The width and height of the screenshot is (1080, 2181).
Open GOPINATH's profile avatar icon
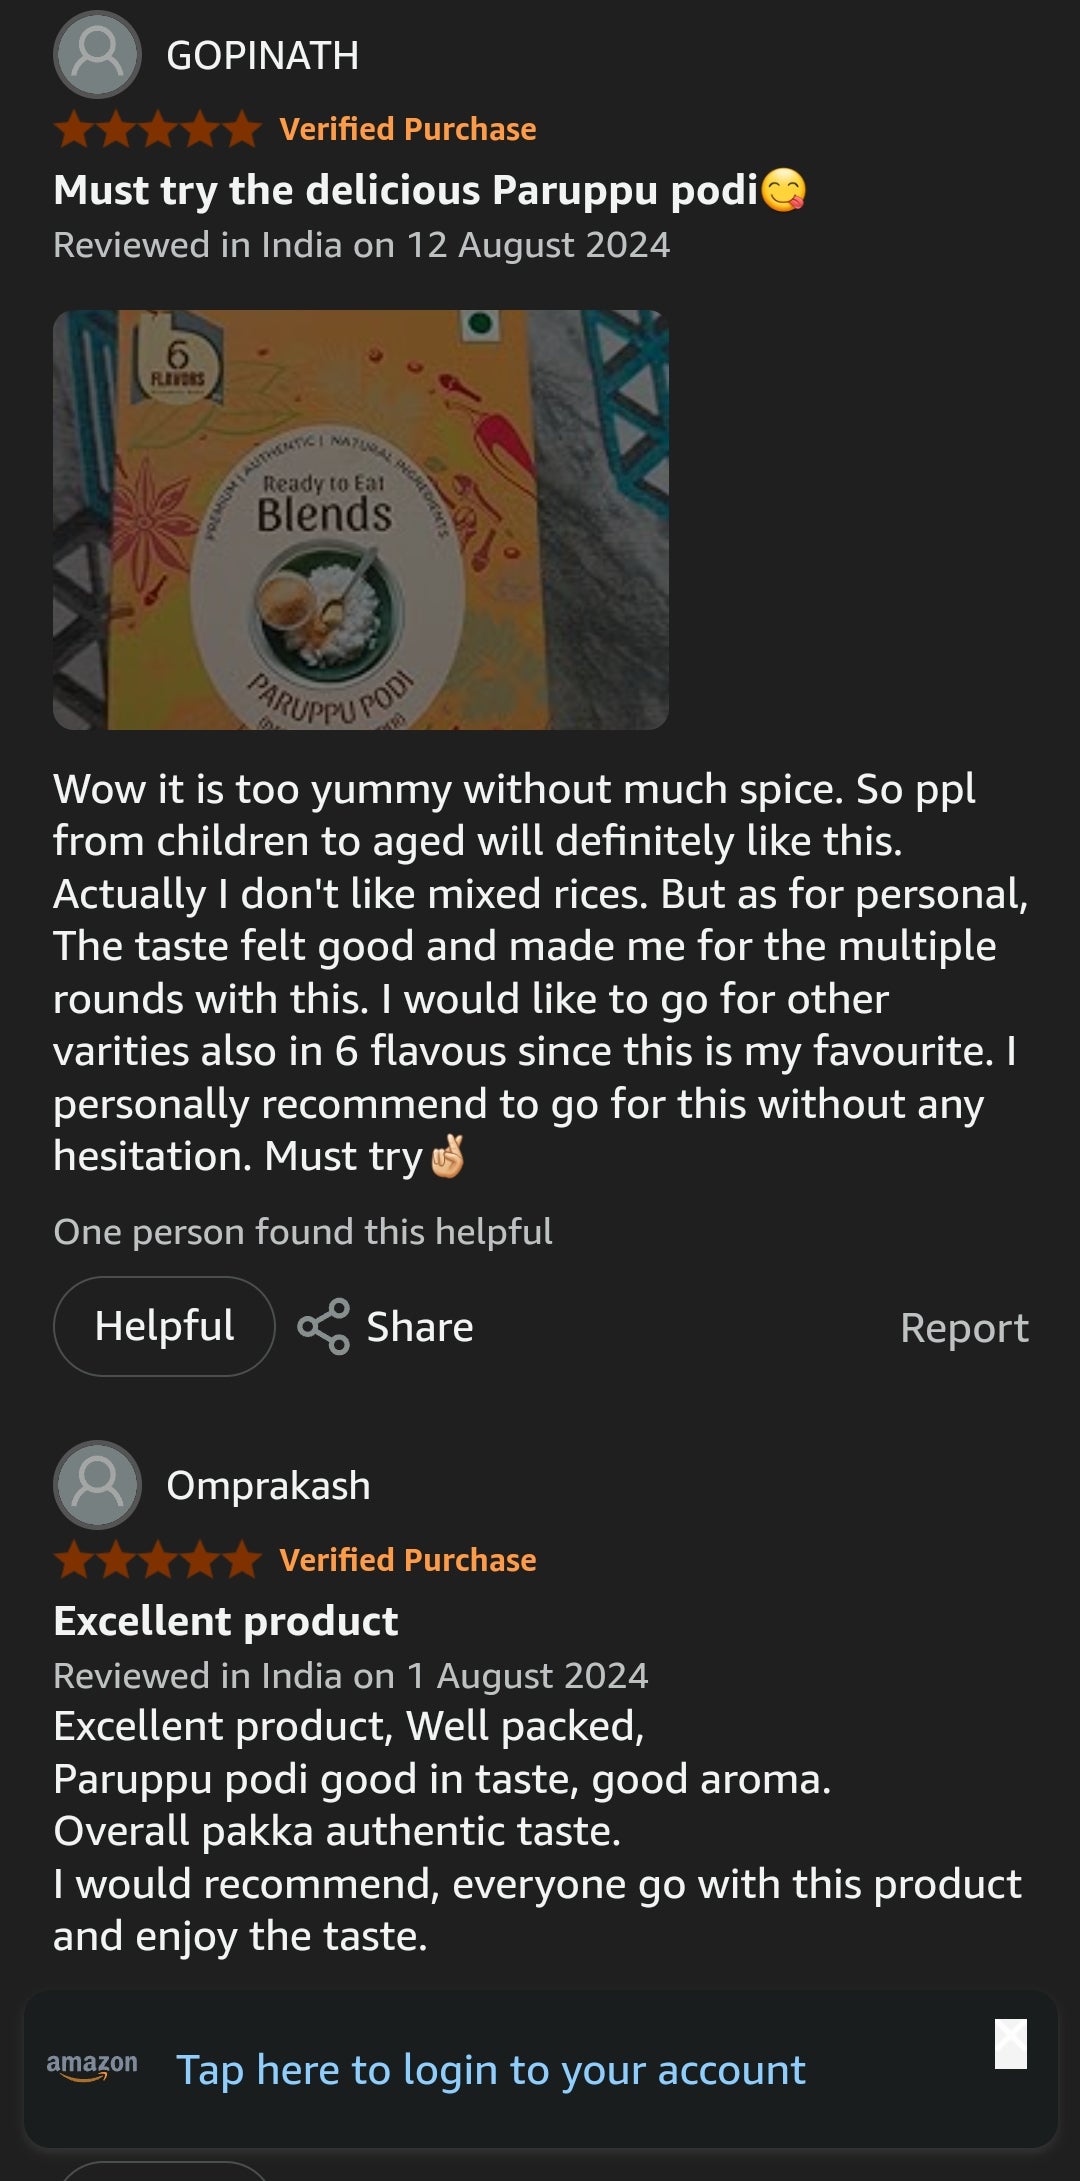tap(97, 54)
